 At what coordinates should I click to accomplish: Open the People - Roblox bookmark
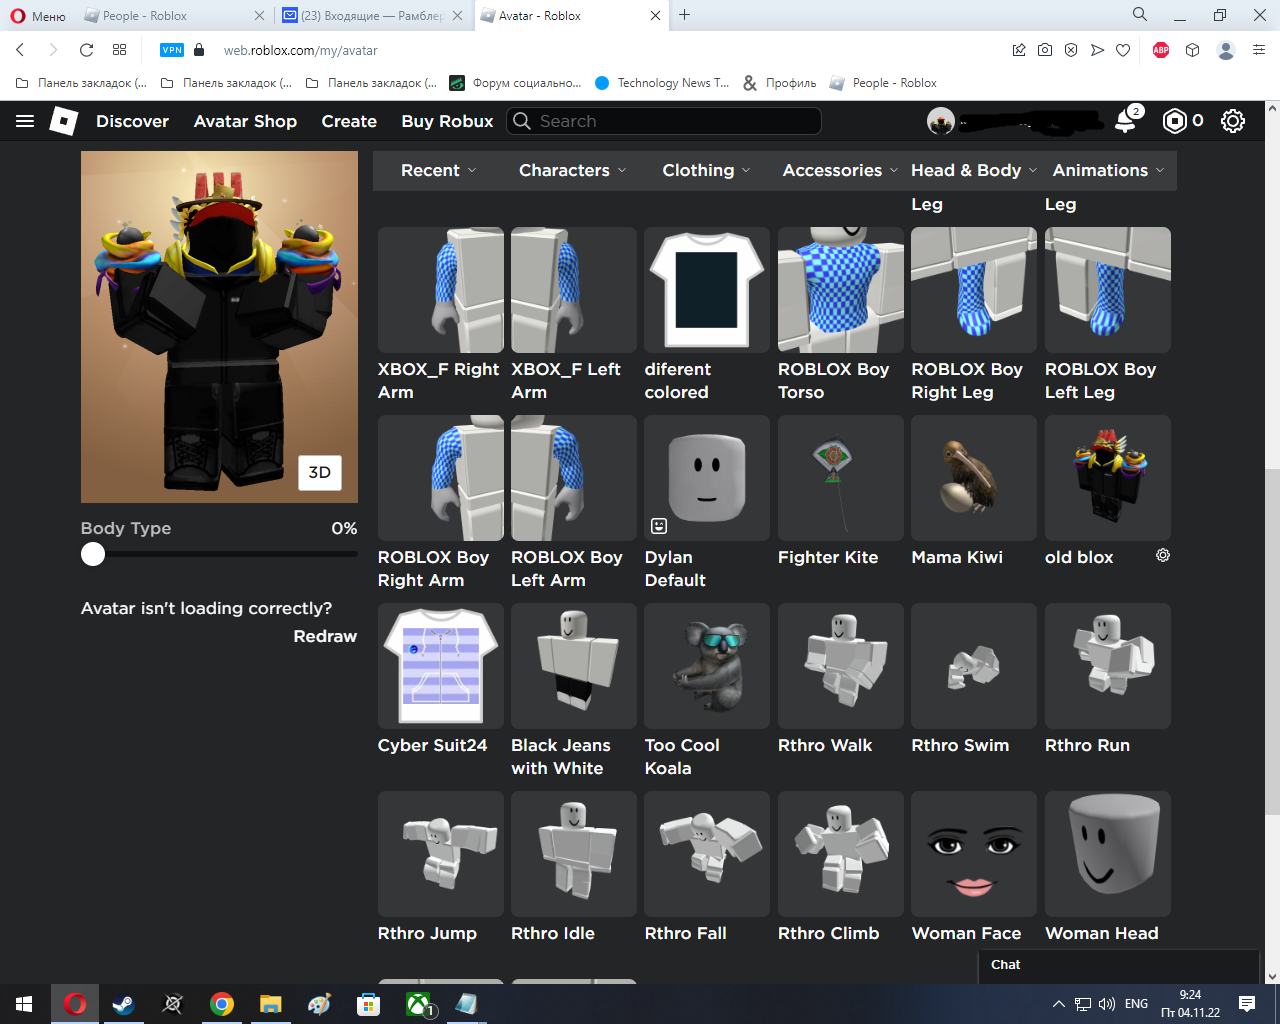tap(883, 83)
